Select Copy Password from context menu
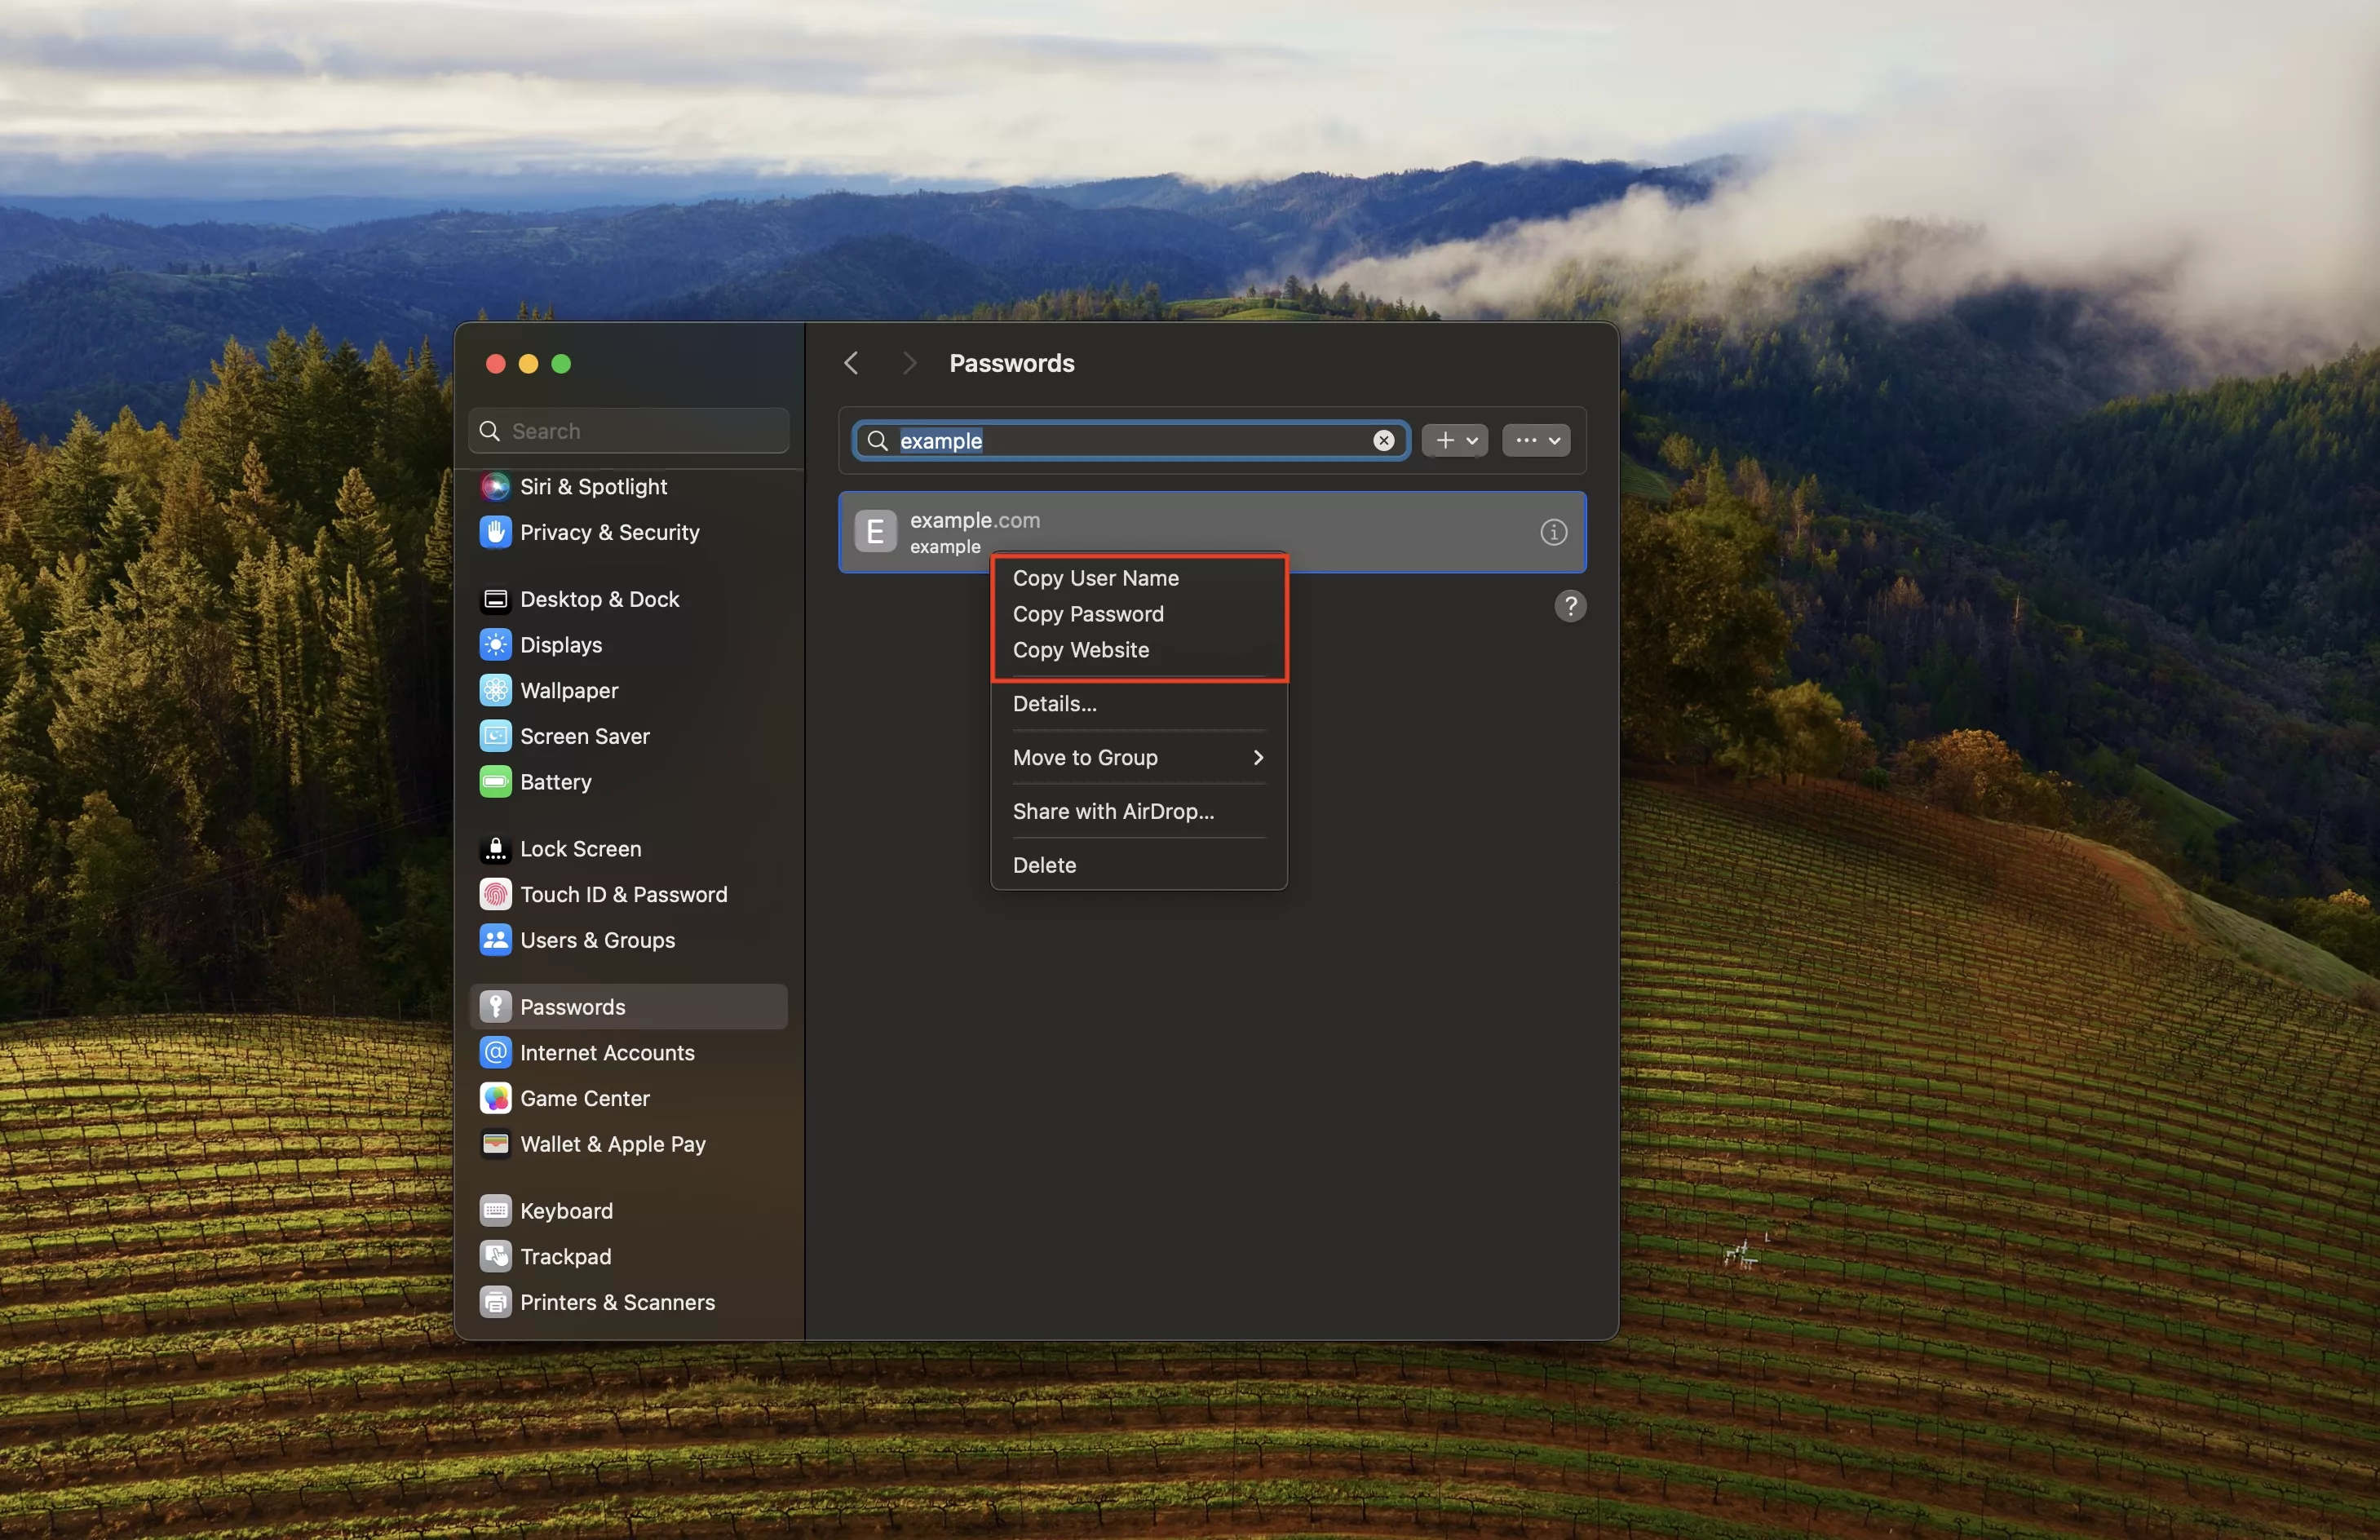 [1088, 613]
